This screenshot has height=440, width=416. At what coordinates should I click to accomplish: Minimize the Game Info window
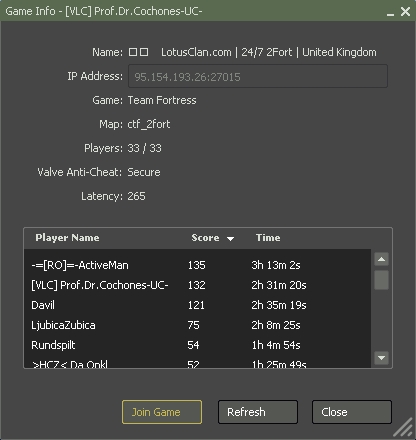(390, 12)
